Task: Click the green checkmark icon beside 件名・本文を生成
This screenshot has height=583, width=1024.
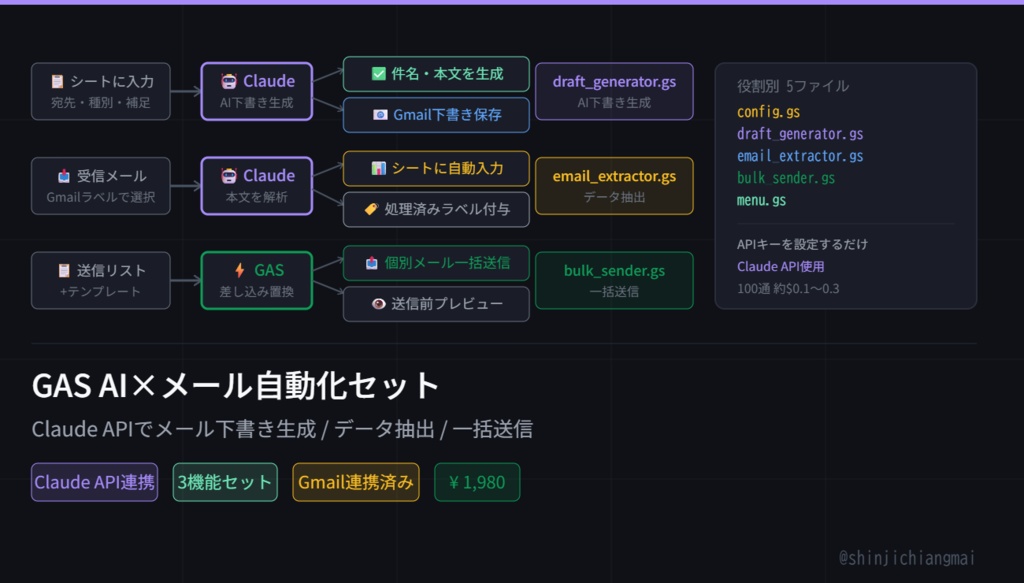Action: [x=379, y=74]
